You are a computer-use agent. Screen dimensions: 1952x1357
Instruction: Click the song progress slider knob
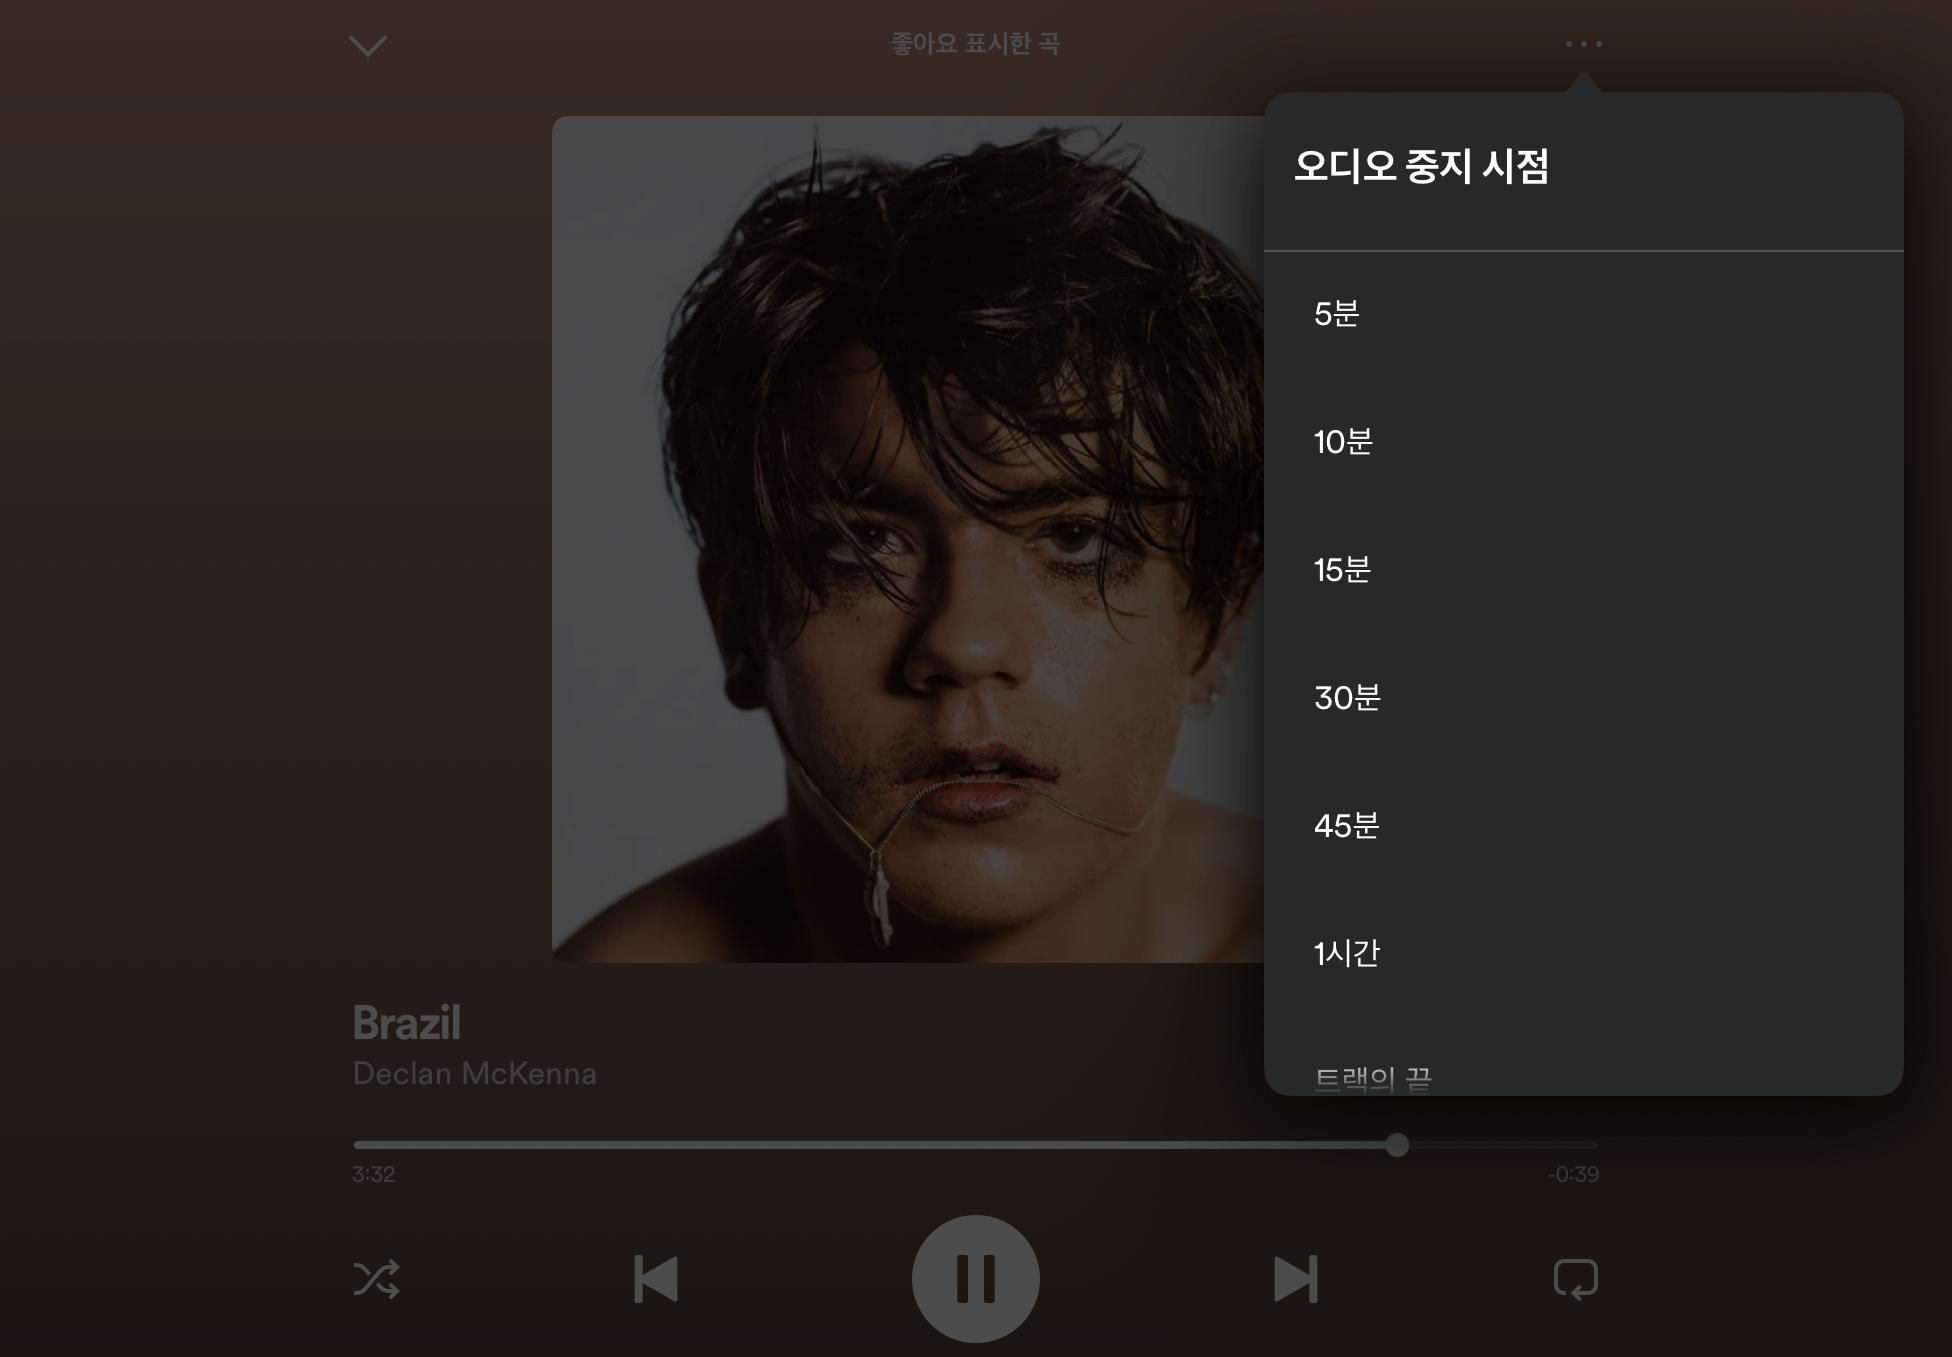coord(1397,1145)
